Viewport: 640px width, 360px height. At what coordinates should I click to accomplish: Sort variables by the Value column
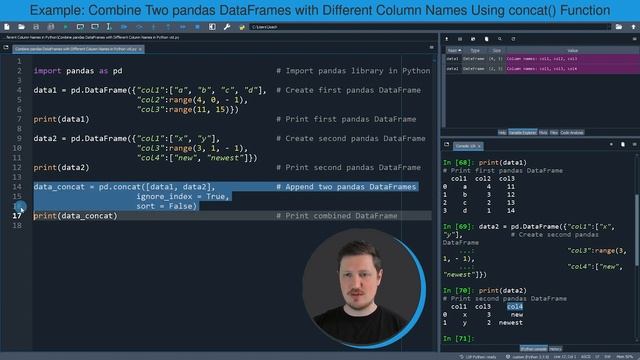pyautogui.click(x=572, y=51)
